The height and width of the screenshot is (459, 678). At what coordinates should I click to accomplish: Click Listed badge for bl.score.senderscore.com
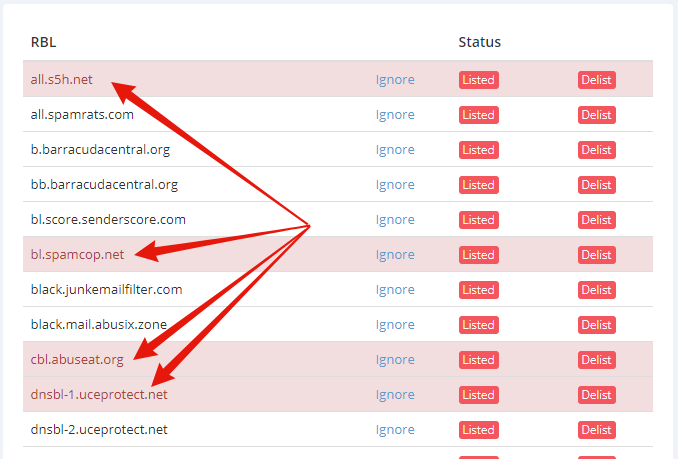pos(479,220)
